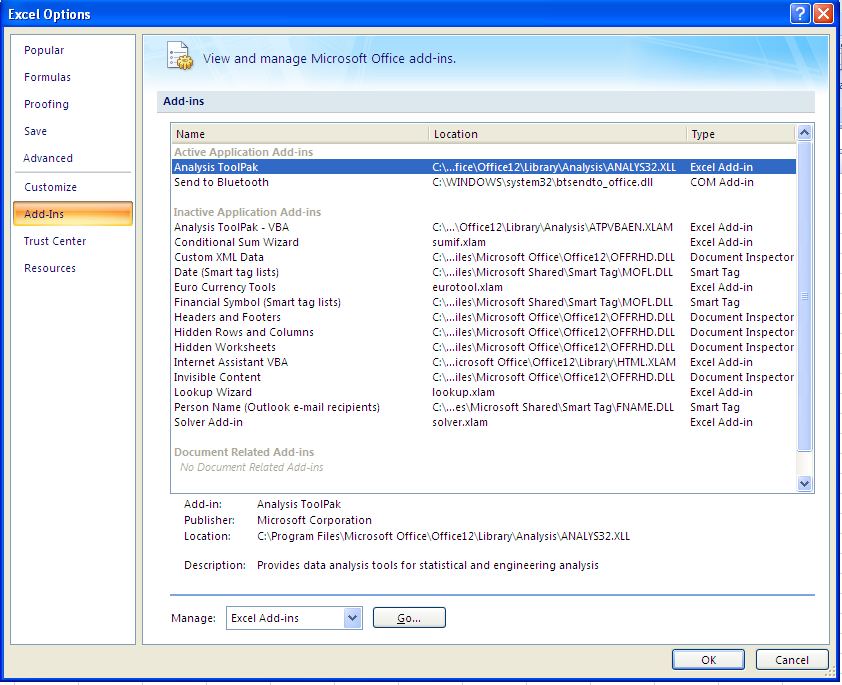Click the add-ins gear icon in header

(x=180, y=56)
